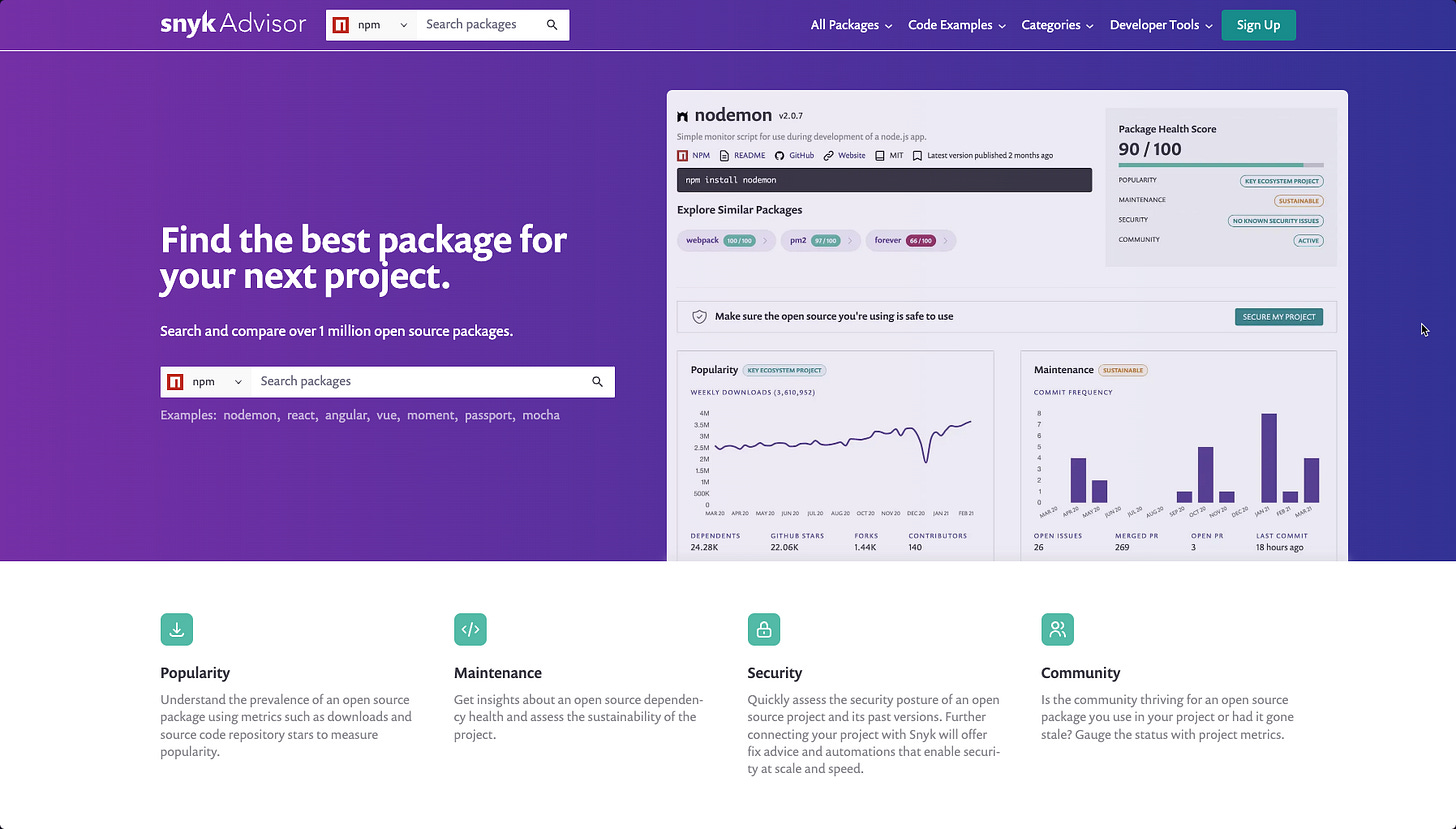
Task: Click the package health score progress bar
Action: pos(1221,165)
